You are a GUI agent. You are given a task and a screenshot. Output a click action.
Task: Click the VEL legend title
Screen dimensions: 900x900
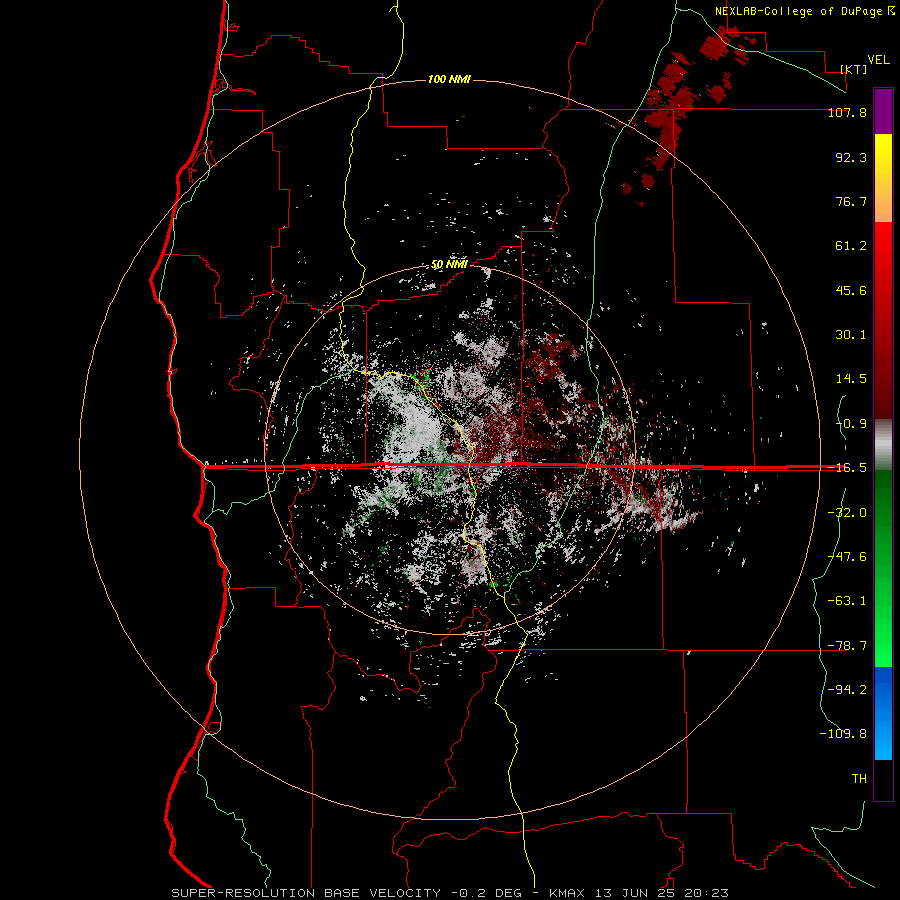click(878, 59)
